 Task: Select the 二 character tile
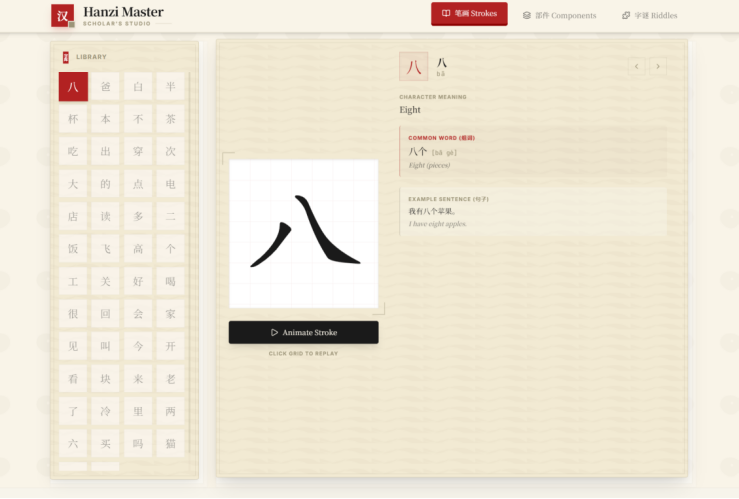[171, 216]
